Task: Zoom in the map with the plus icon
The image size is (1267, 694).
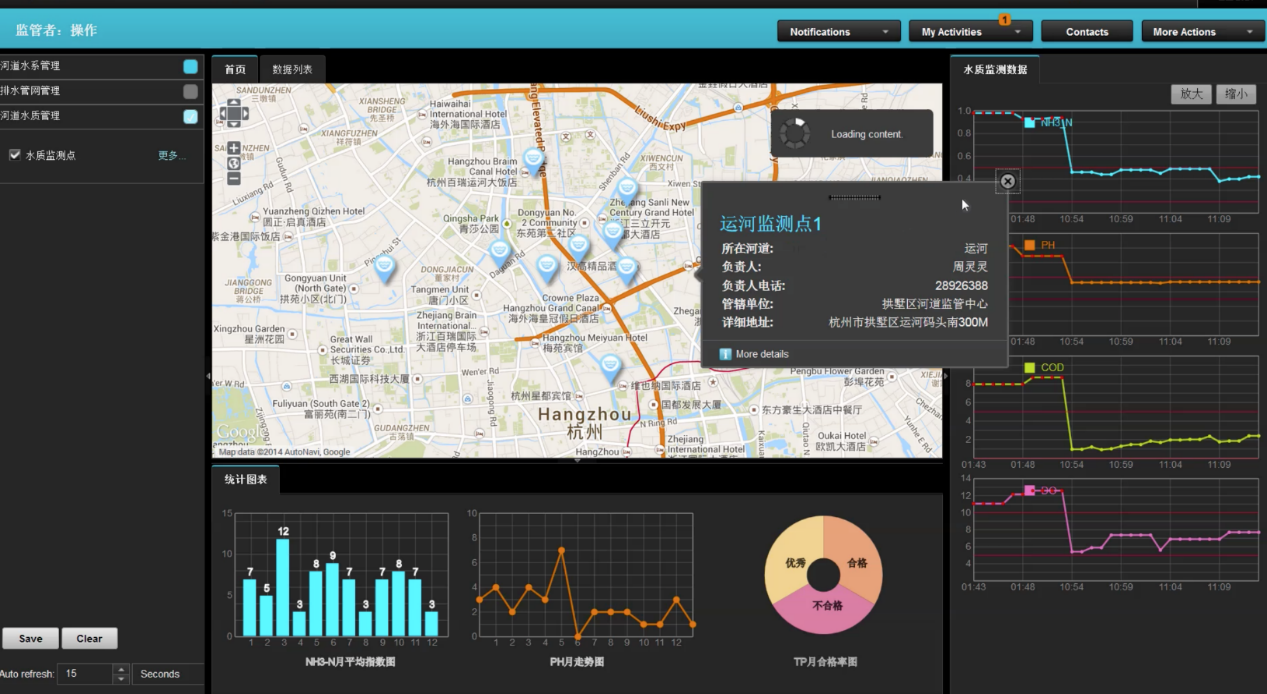Action: 234,148
